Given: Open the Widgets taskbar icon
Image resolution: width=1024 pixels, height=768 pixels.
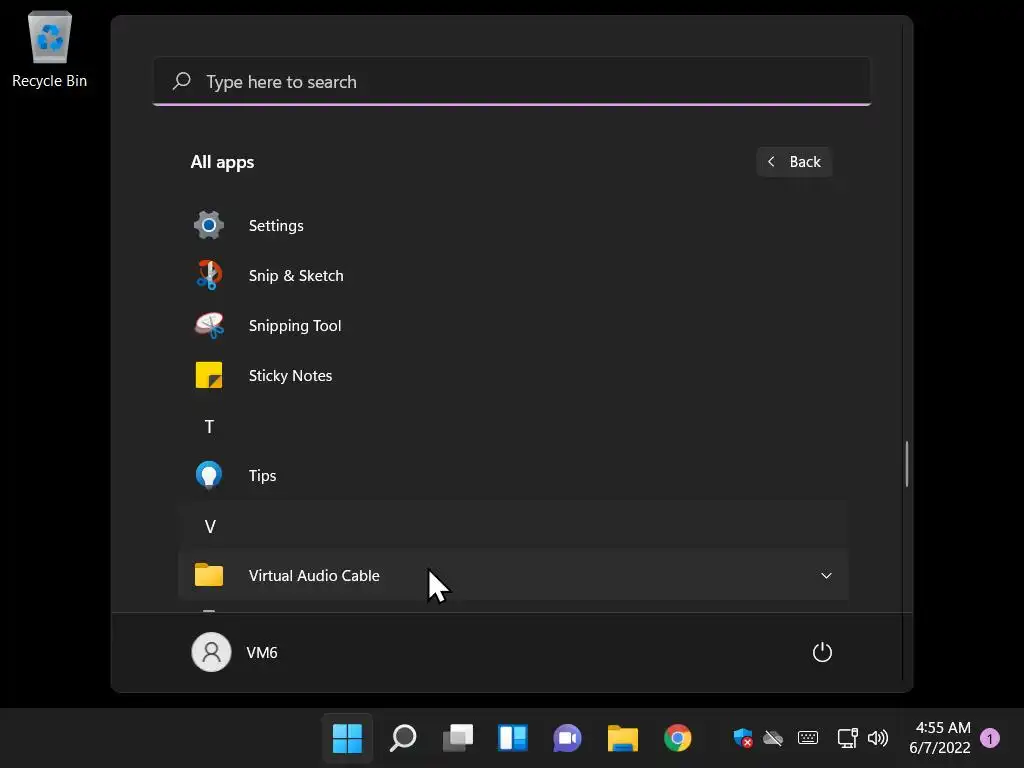Looking at the screenshot, I should (513, 739).
